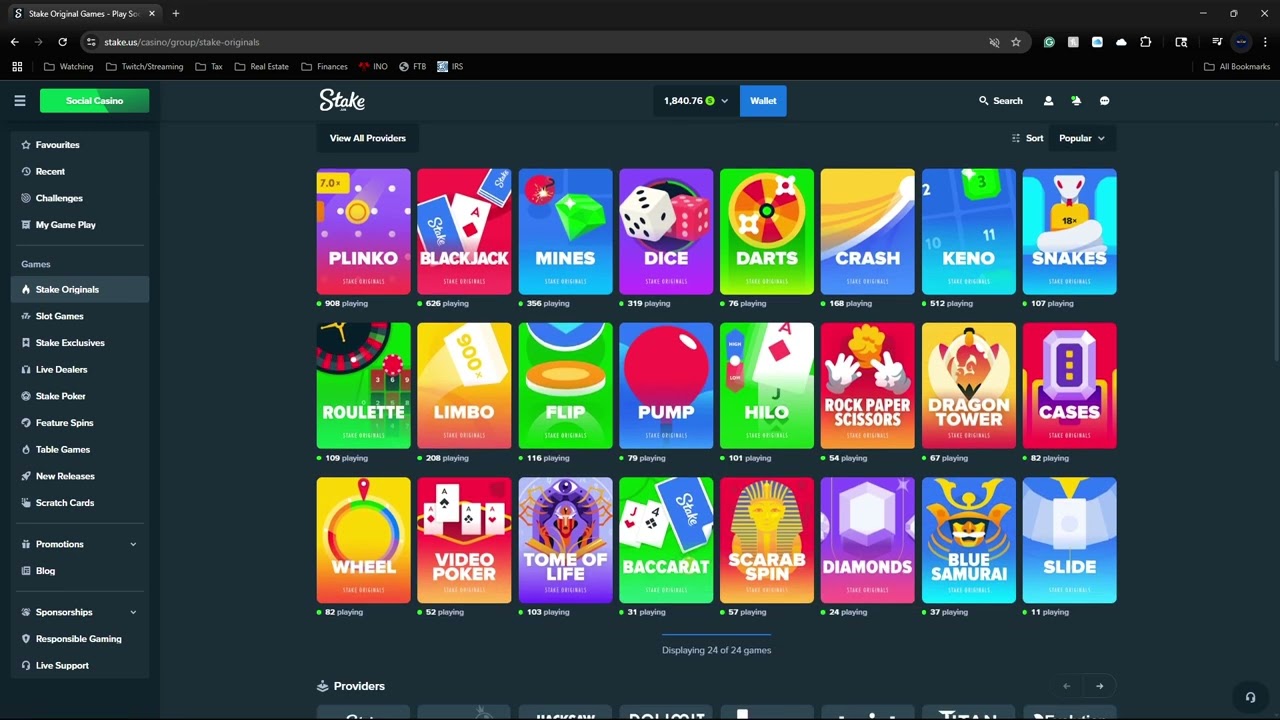This screenshot has width=1280, height=720.
Task: Launch the Mines game
Action: tap(565, 232)
